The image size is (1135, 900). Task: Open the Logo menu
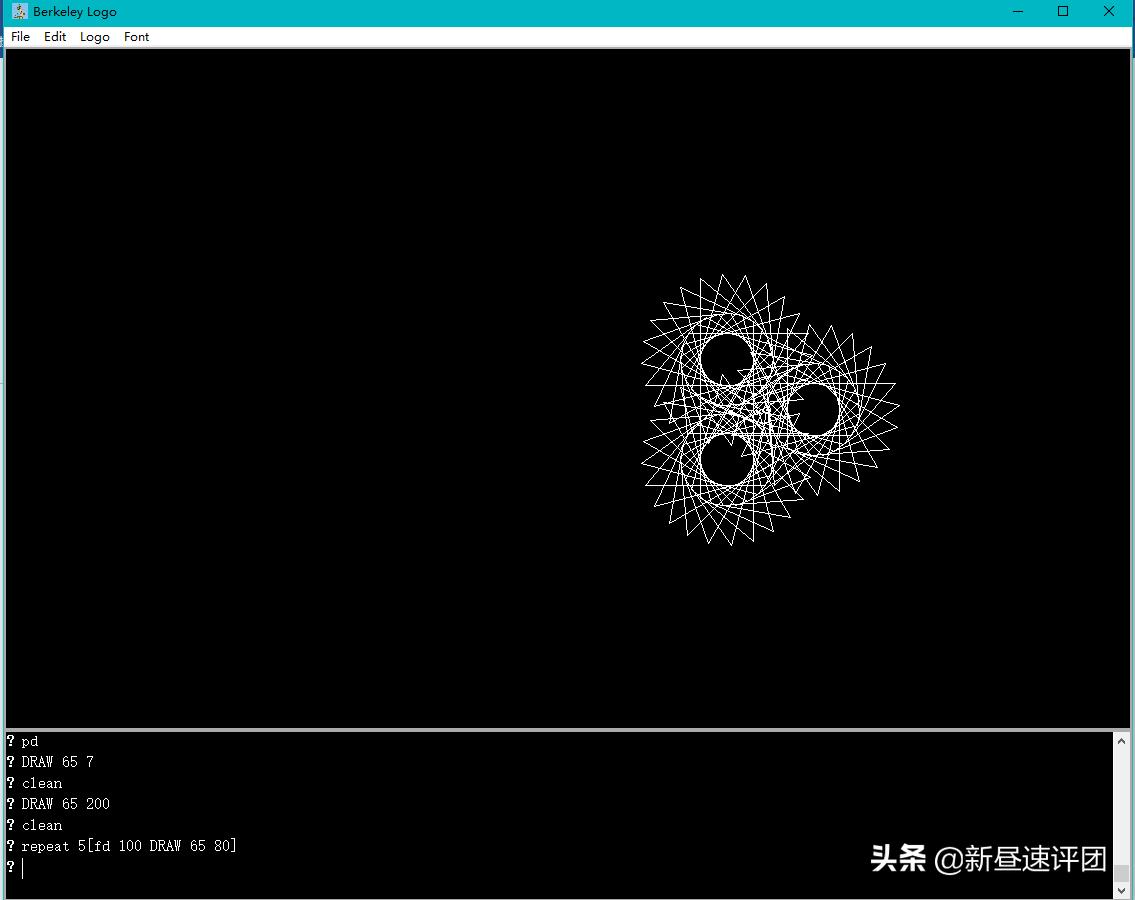pos(95,37)
